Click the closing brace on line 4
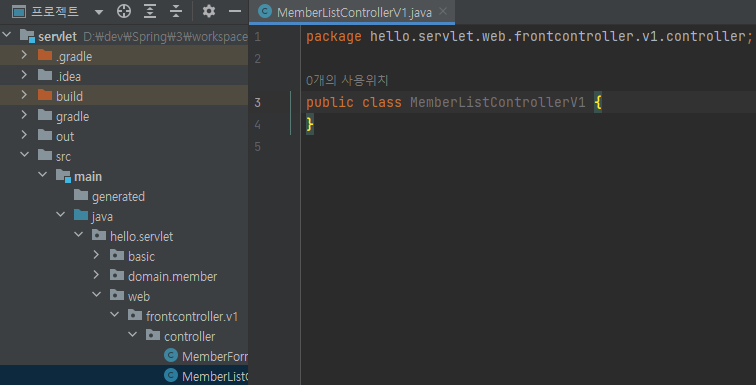The width and height of the screenshot is (756, 385). pyautogui.click(x=310, y=125)
